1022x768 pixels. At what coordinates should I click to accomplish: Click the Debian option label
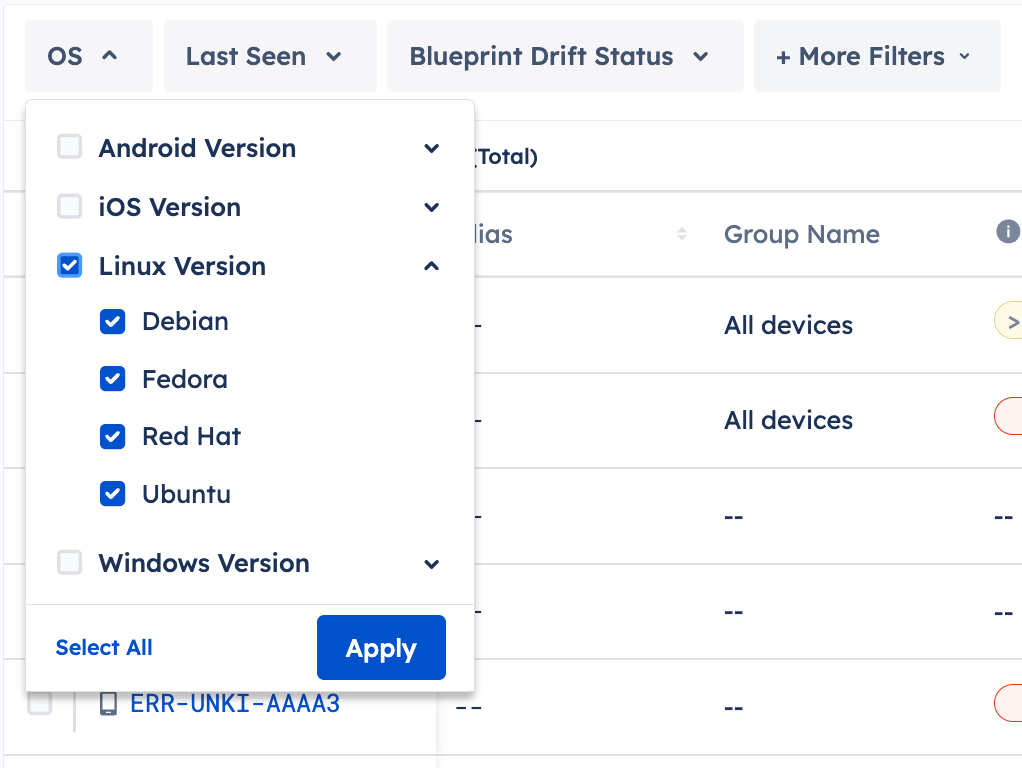tap(186, 321)
